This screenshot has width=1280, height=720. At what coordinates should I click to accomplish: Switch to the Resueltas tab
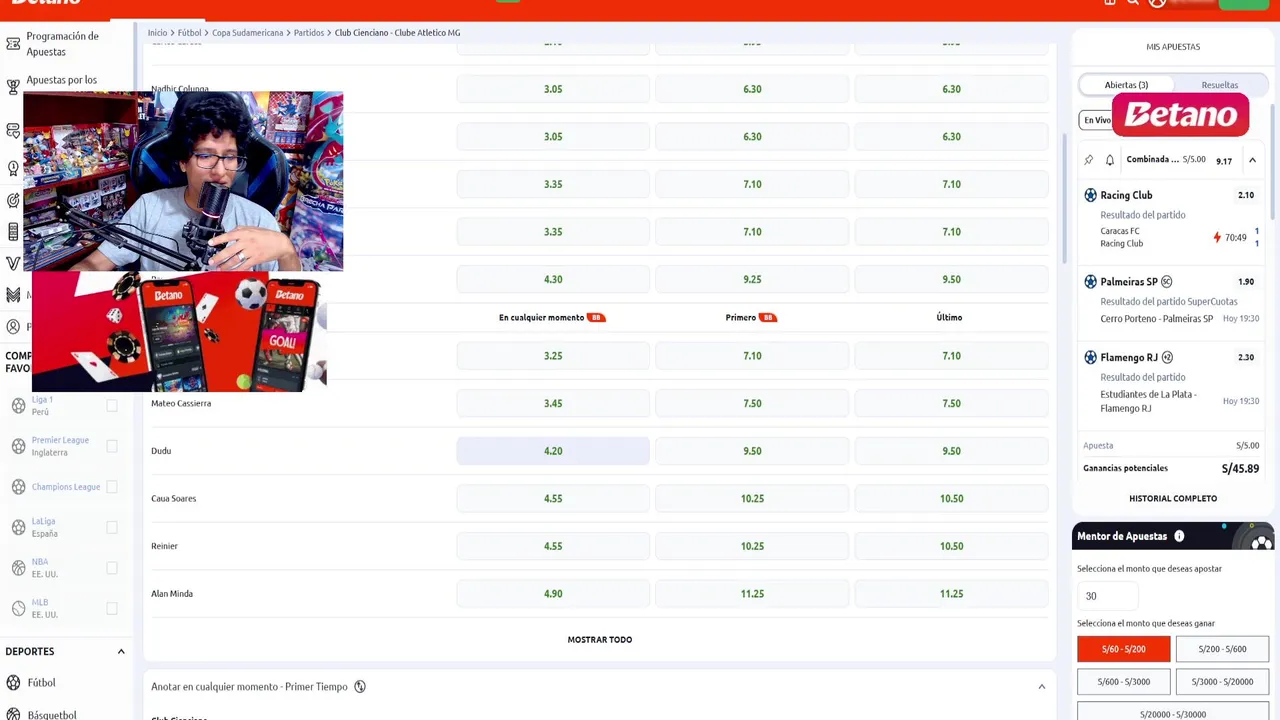coord(1219,85)
